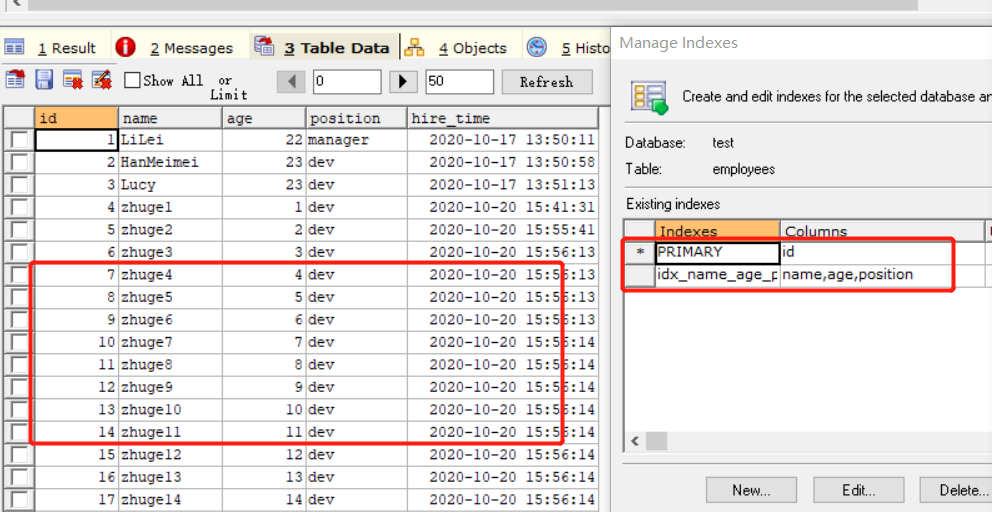Select the 3 Table Data tab
Screen dimensions: 992x512
[323, 47]
